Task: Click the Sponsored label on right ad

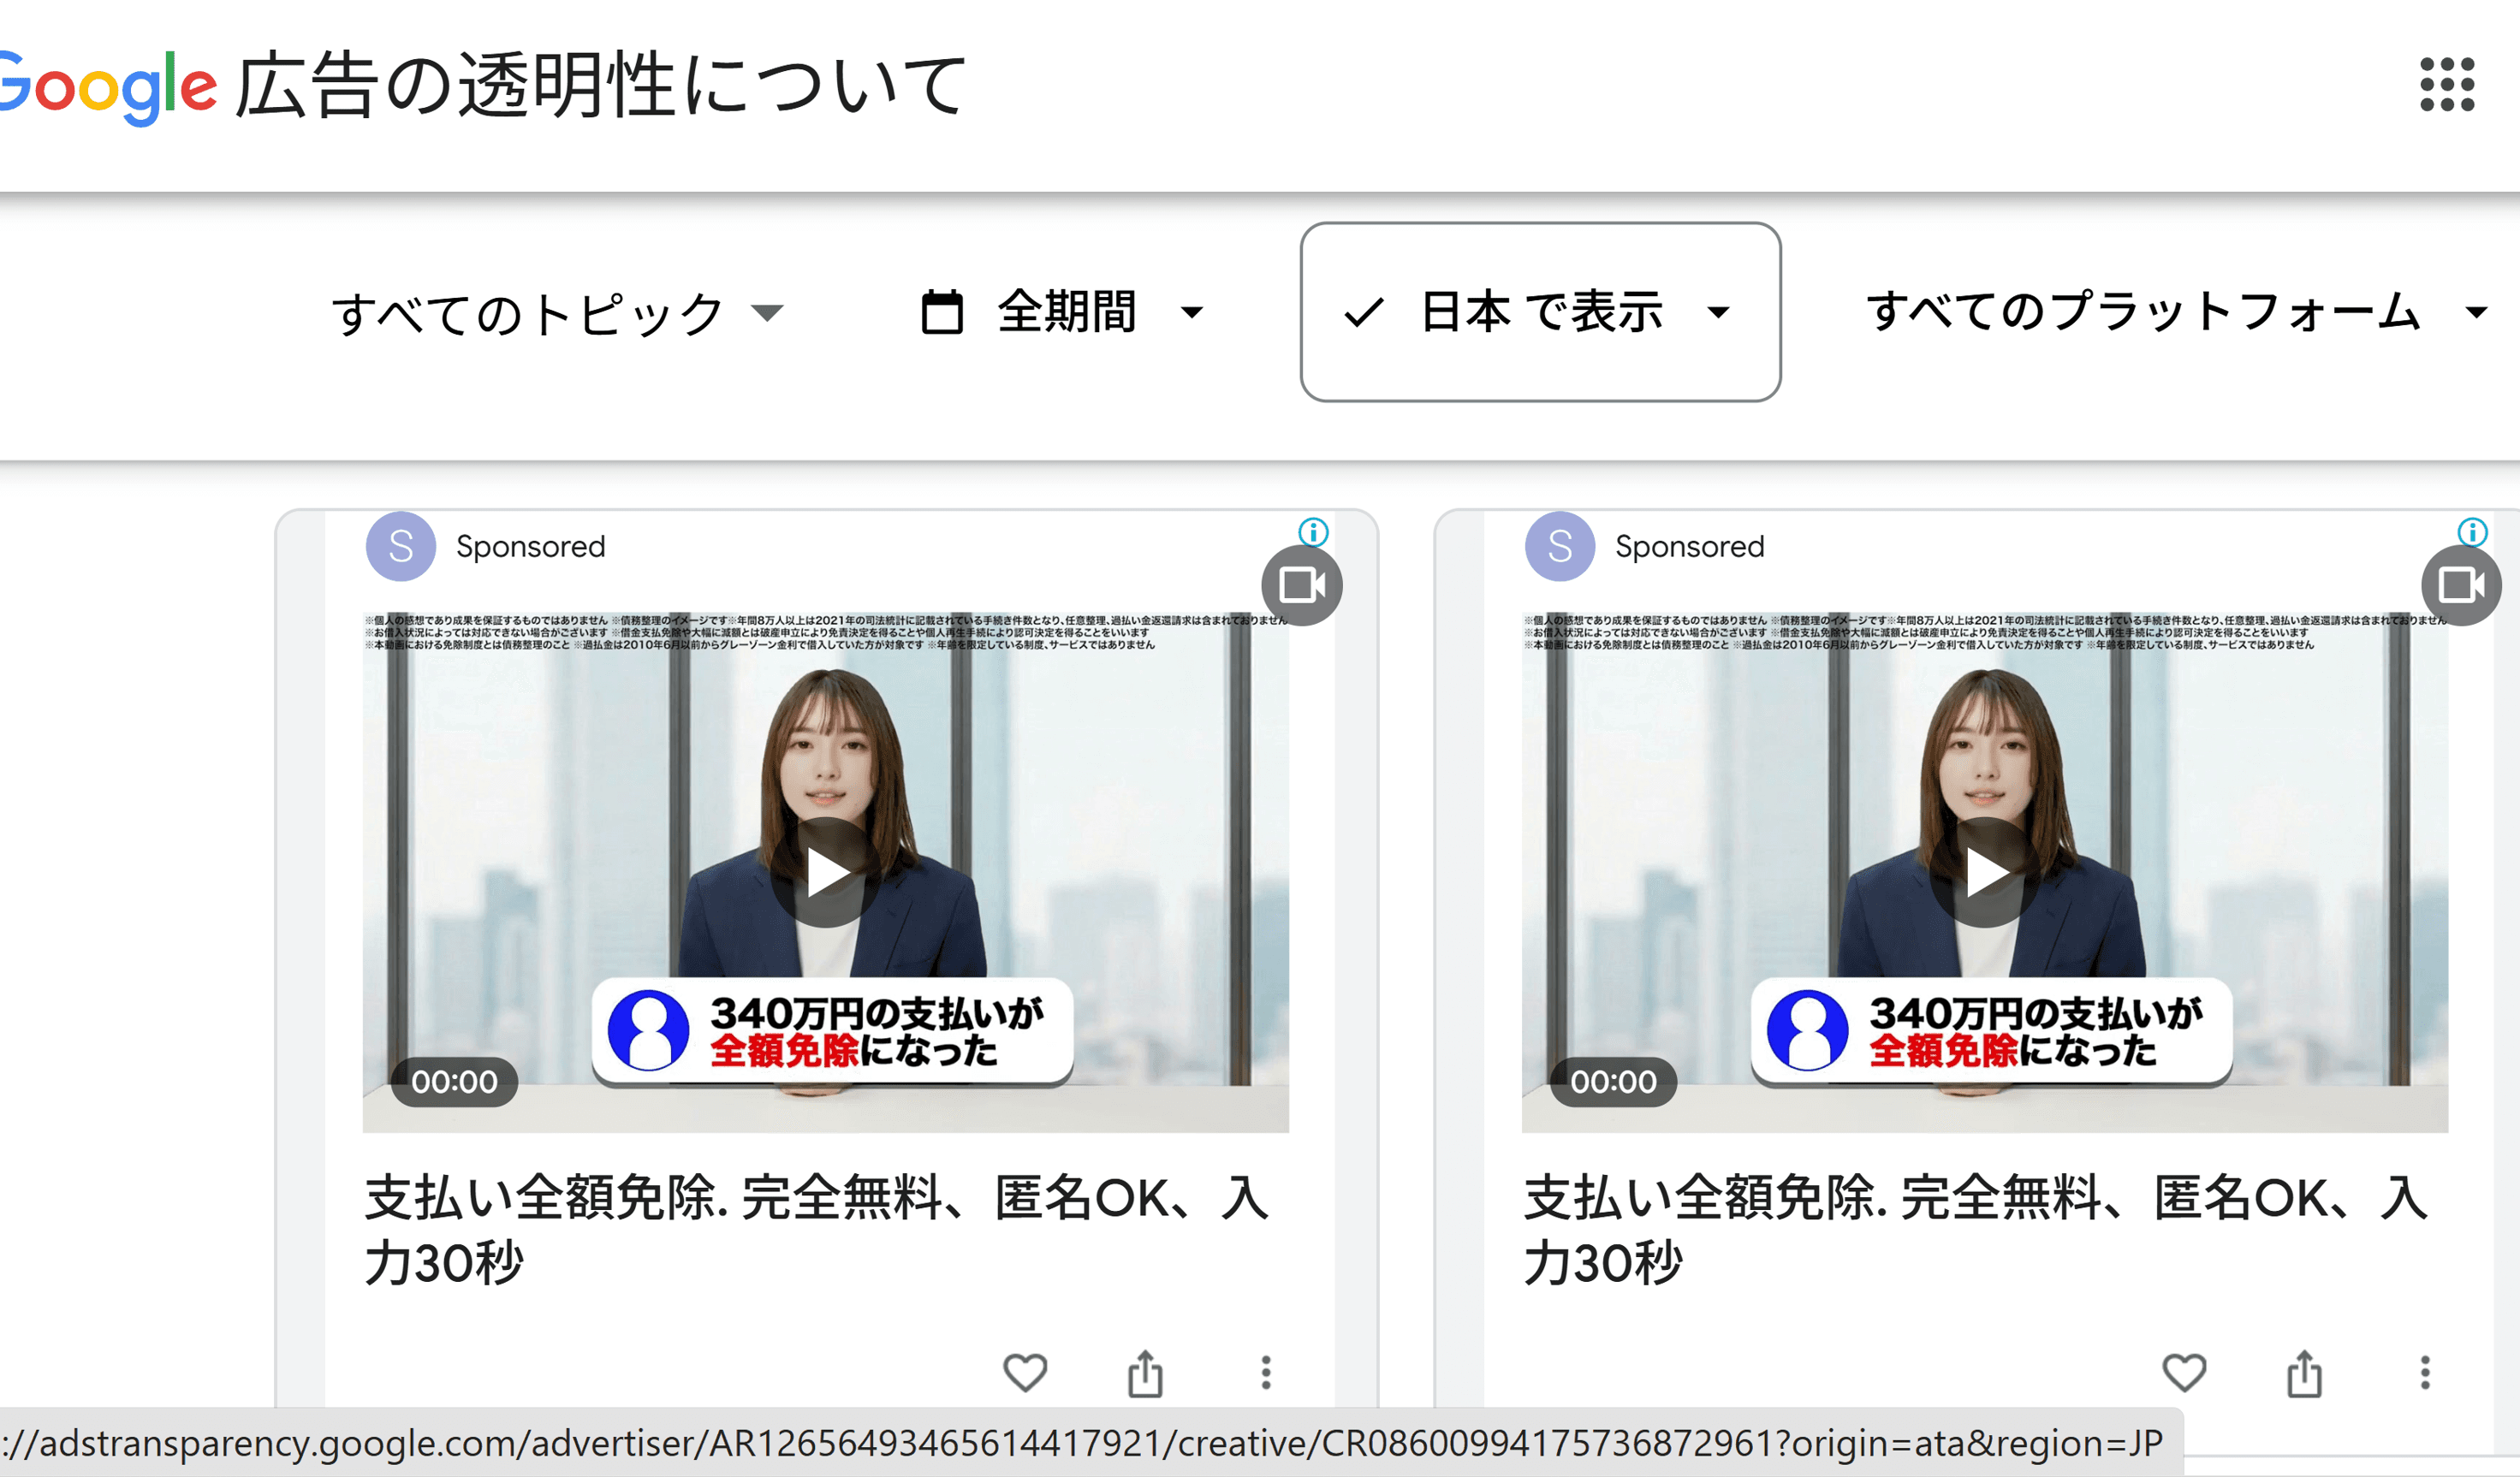Action: tap(1690, 547)
